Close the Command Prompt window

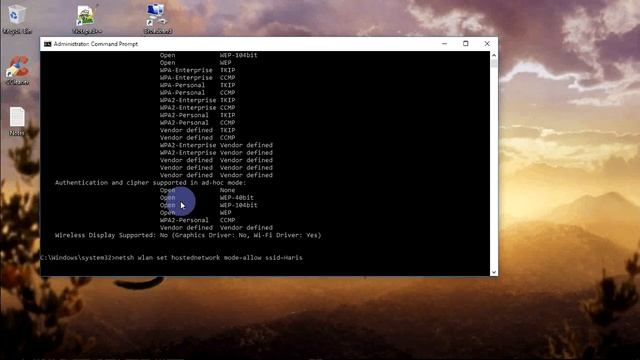coord(487,44)
